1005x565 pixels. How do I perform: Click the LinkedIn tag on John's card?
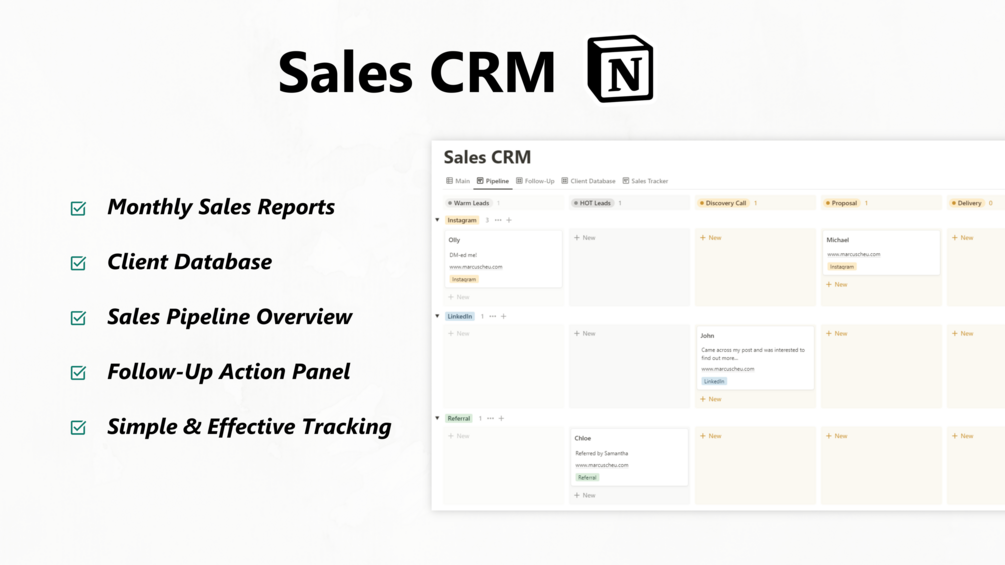714,381
